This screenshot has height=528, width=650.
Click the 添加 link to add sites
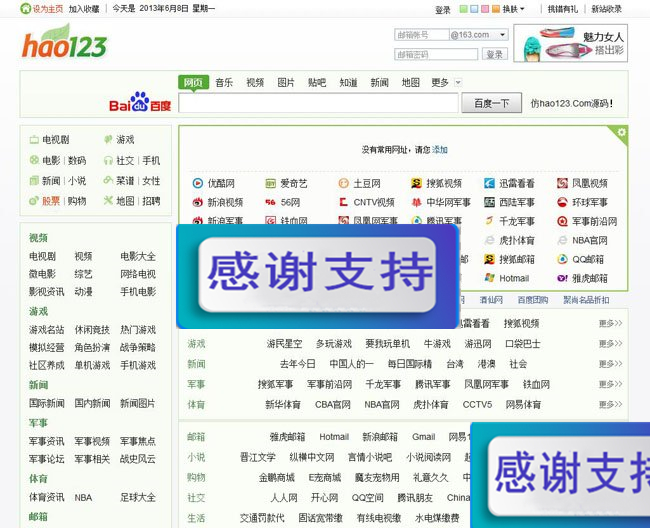click(x=440, y=150)
